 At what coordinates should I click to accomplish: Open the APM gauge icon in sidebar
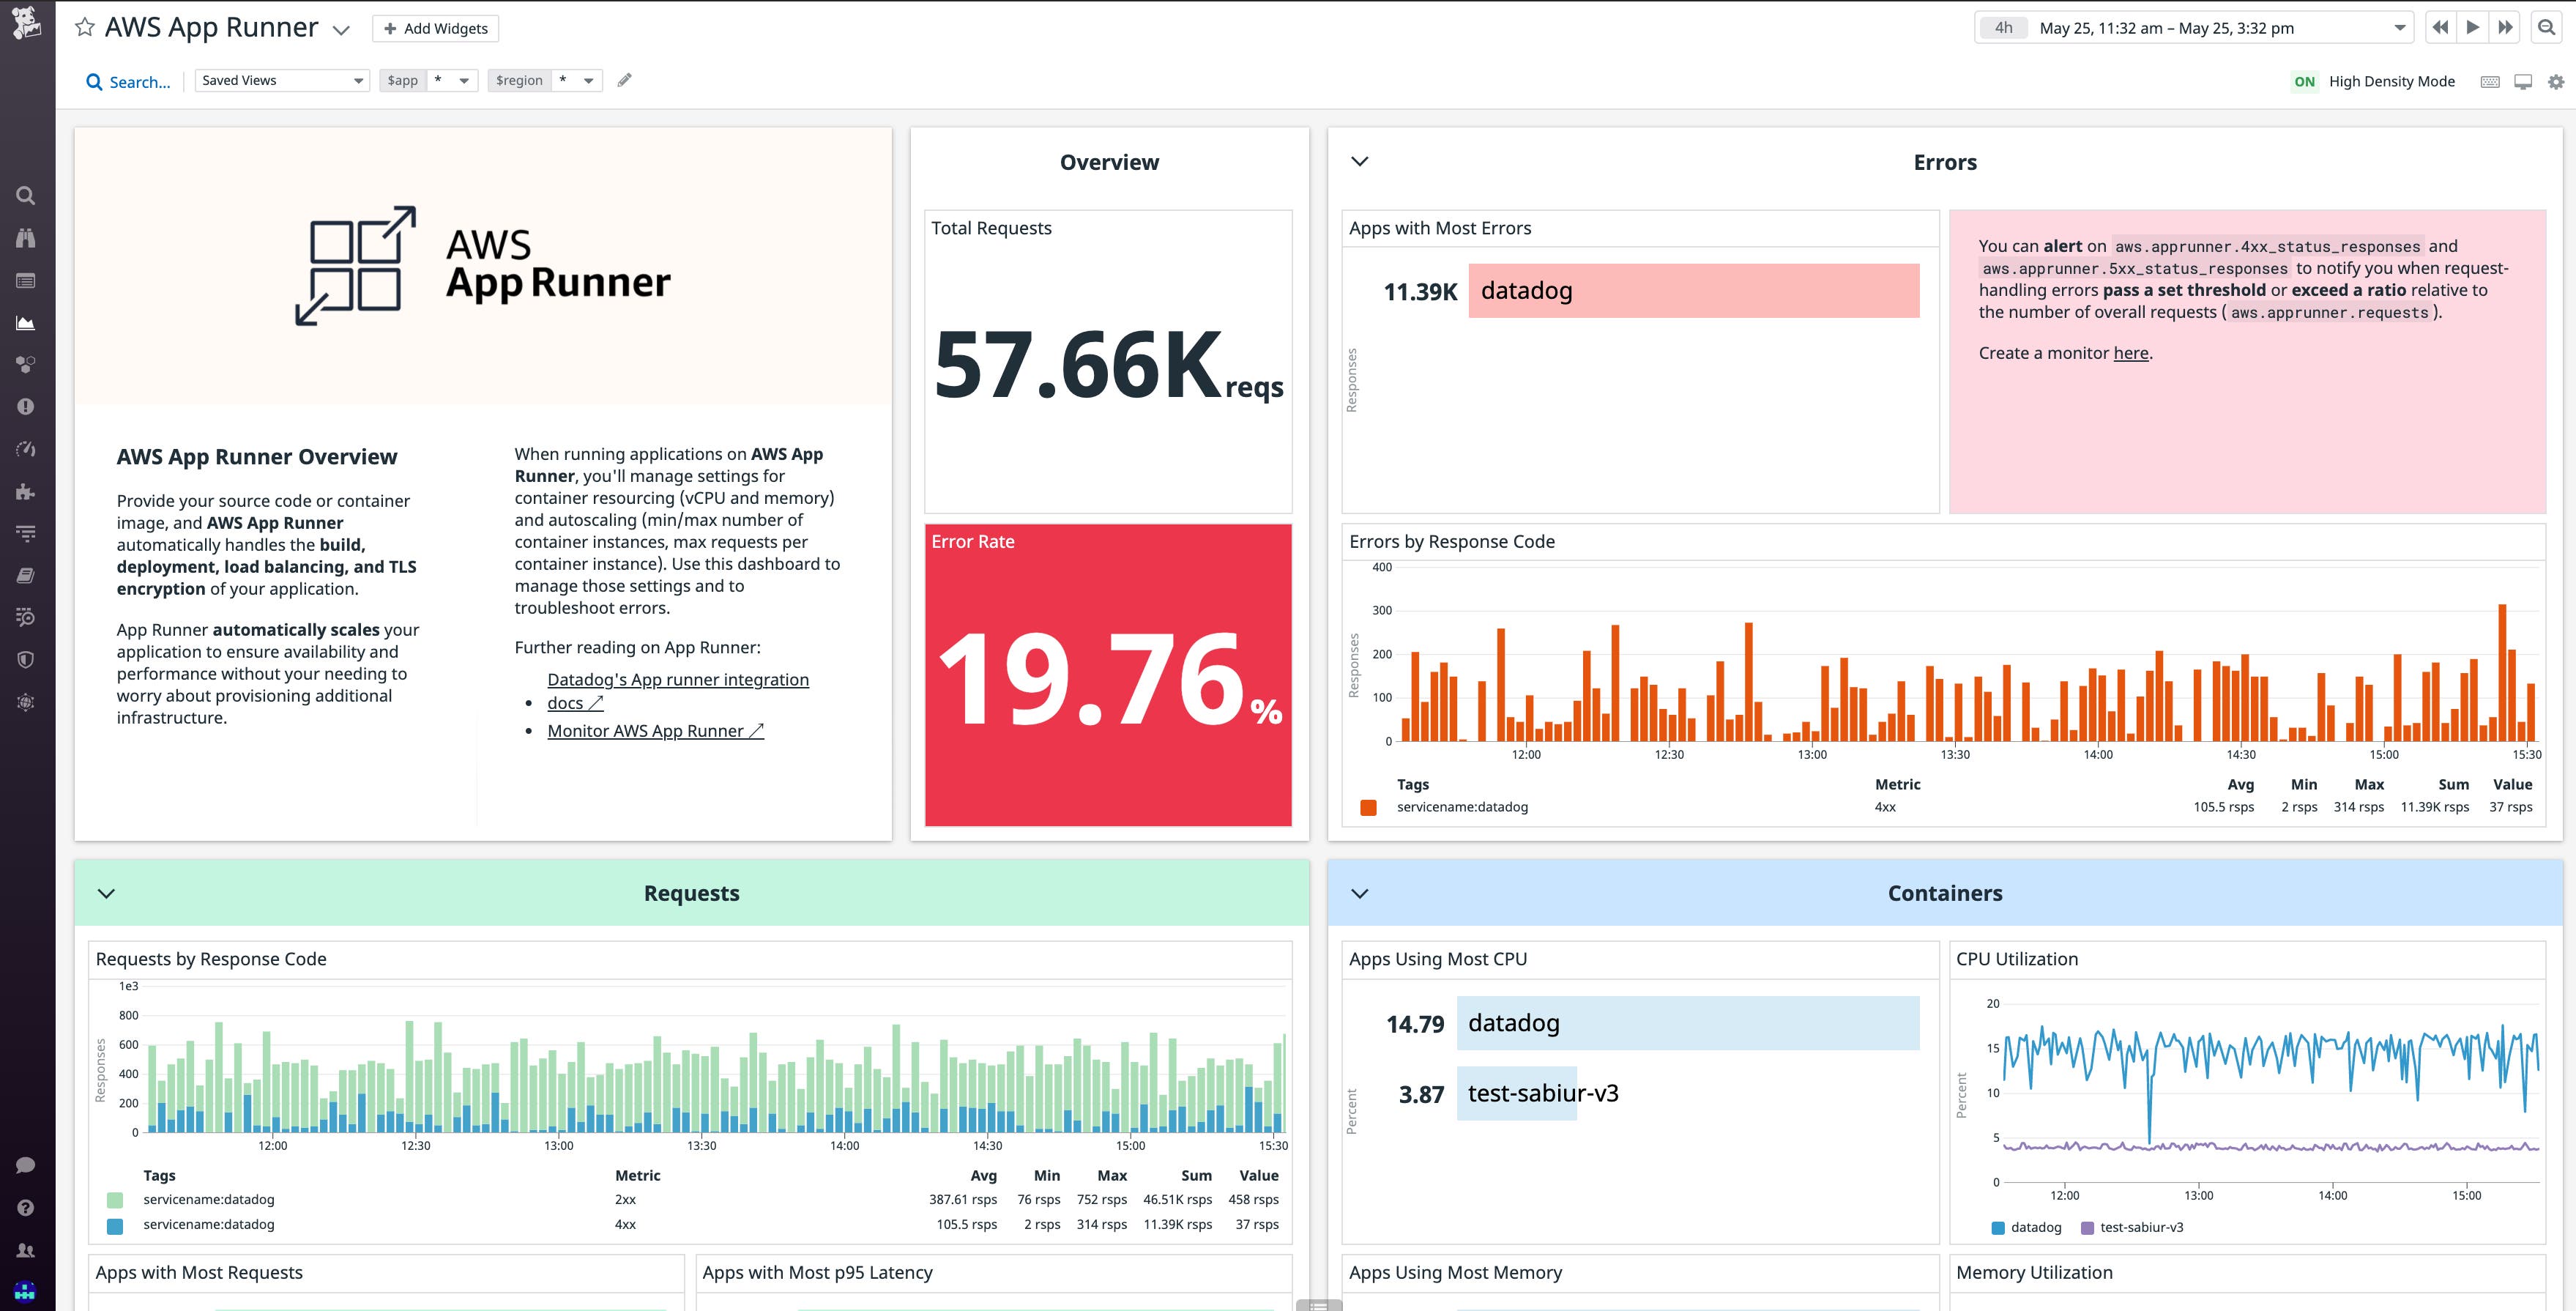[x=25, y=448]
